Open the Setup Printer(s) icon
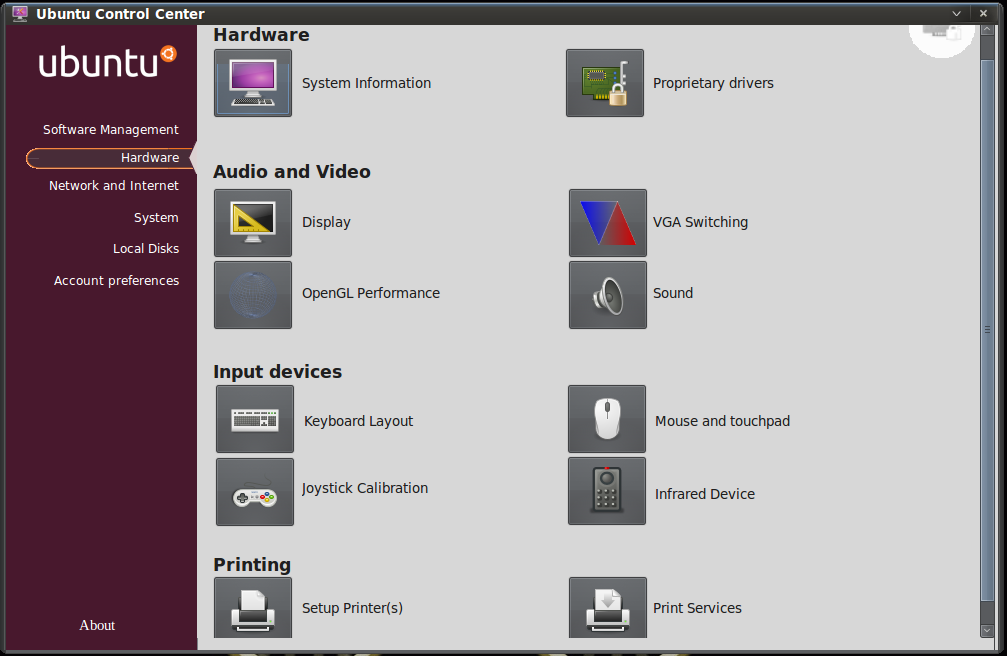The image size is (1007, 656). click(x=253, y=608)
